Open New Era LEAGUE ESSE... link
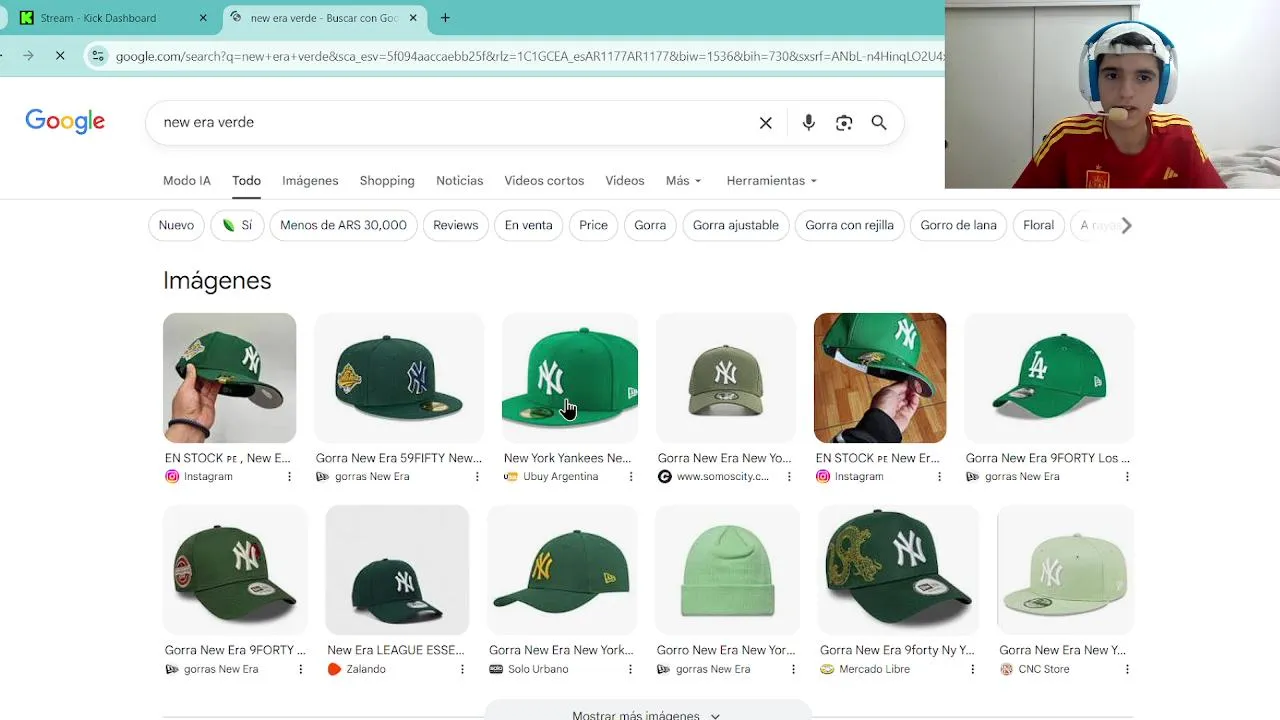Viewport: 1280px width, 720px height. (x=396, y=650)
